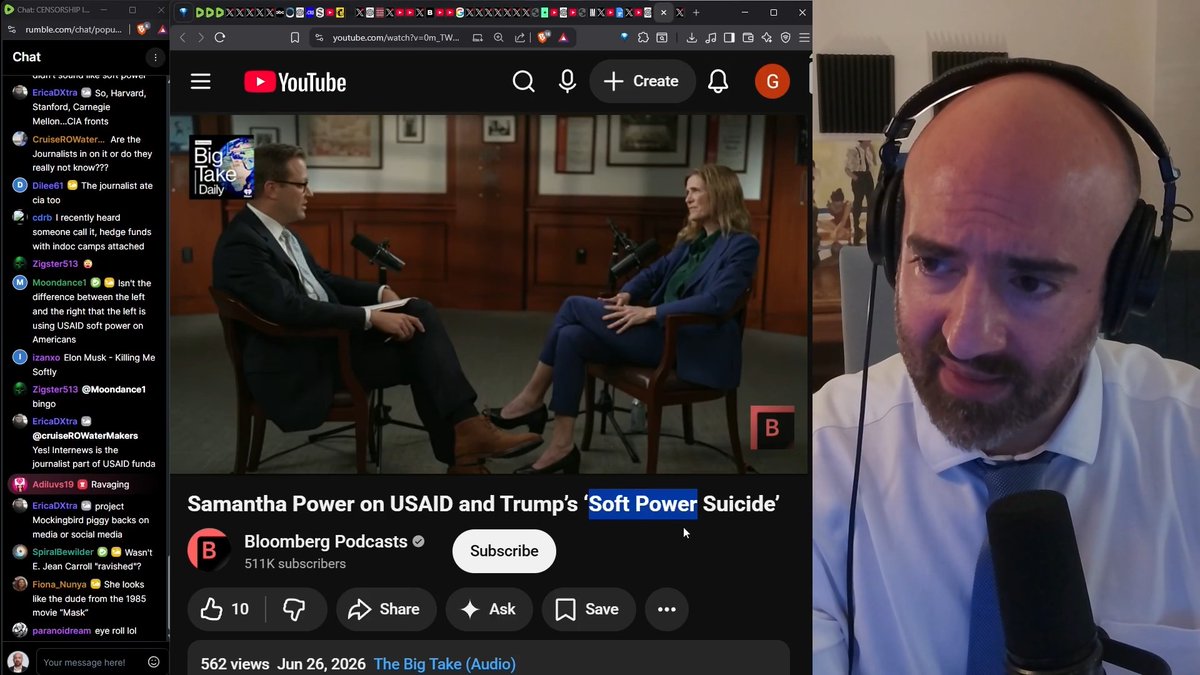Dislike the video with thumbs down
The height and width of the screenshot is (675, 1200).
(x=294, y=609)
